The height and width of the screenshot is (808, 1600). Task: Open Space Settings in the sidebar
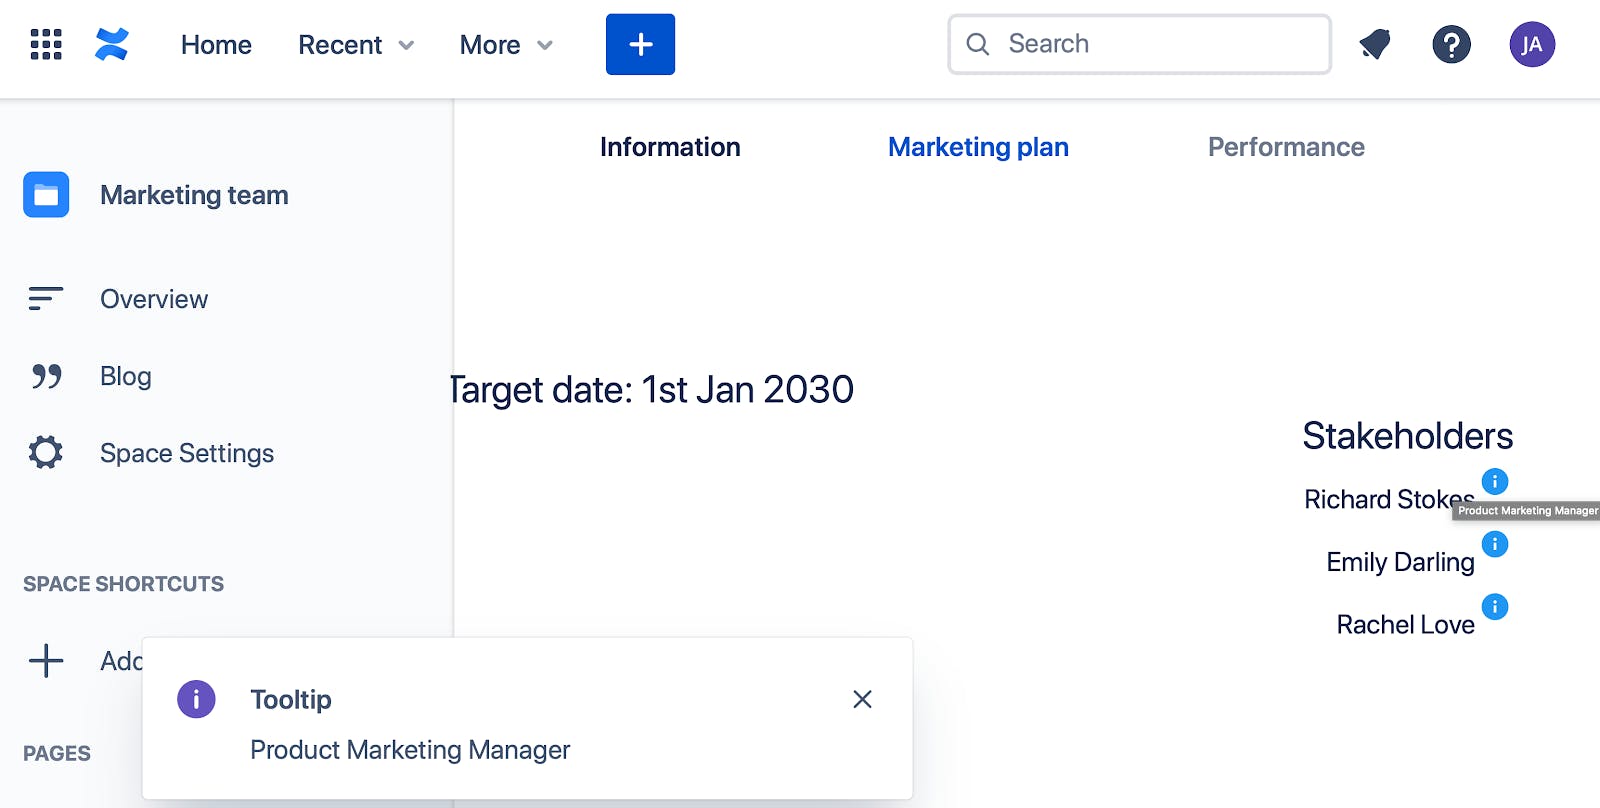(186, 453)
